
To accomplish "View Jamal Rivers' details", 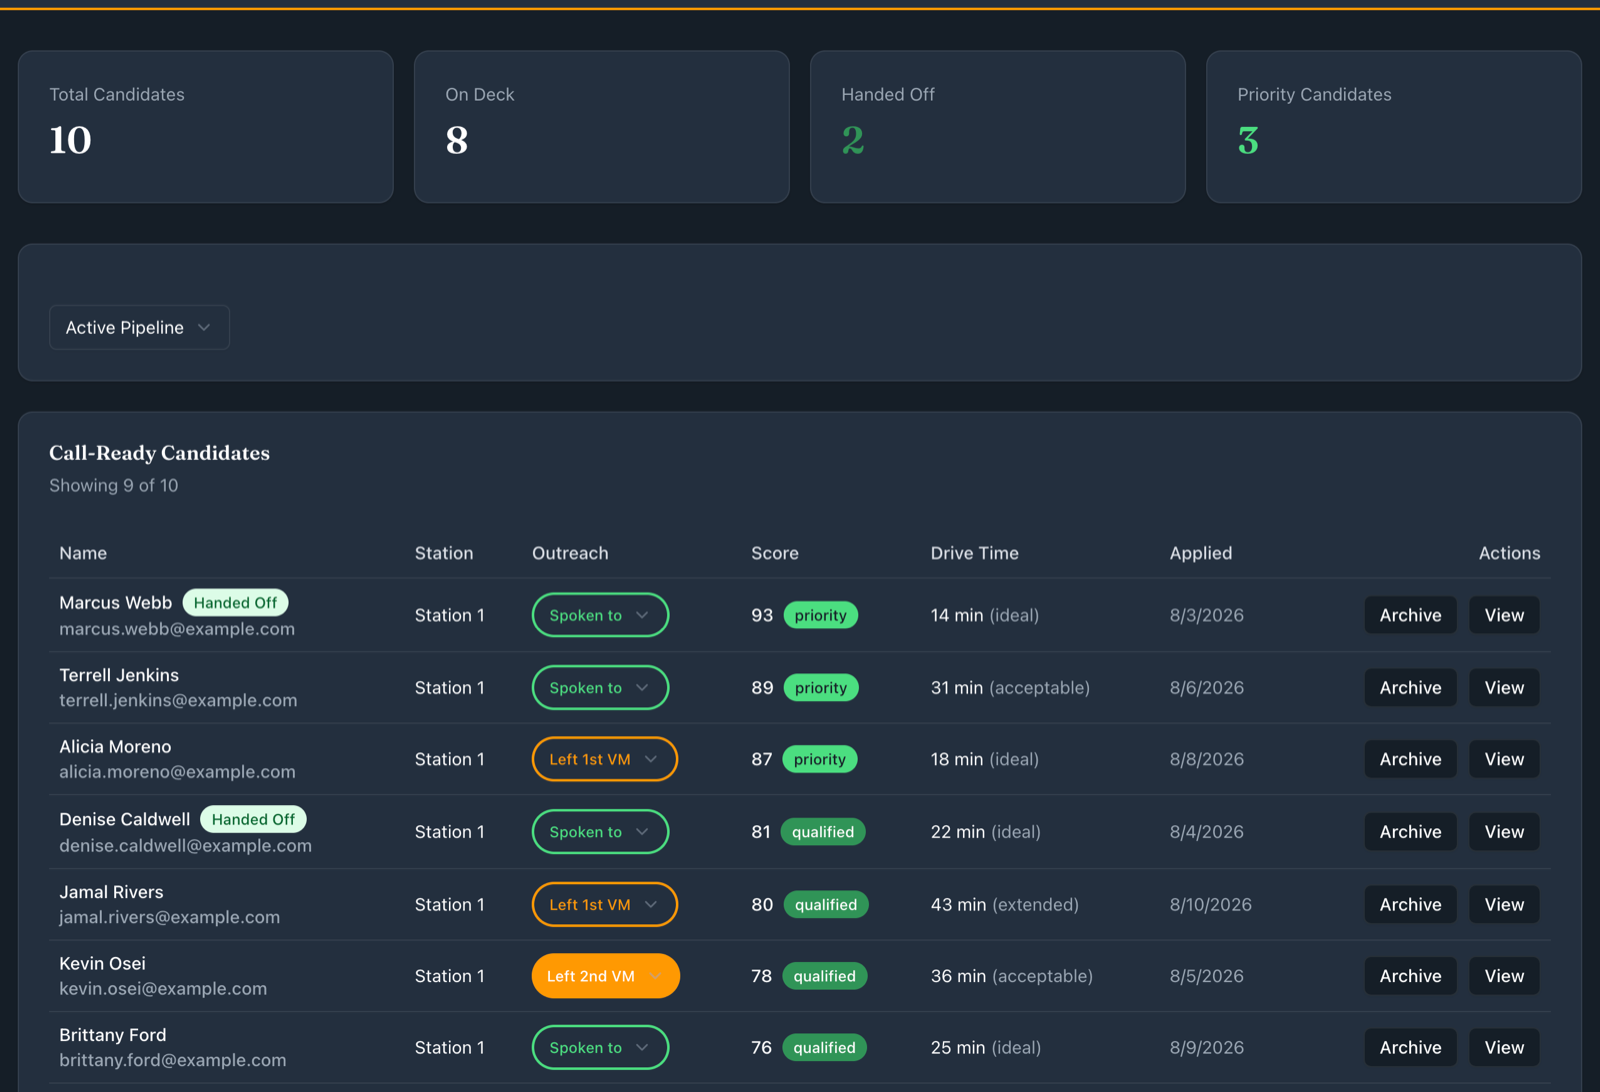I will pos(1504,904).
